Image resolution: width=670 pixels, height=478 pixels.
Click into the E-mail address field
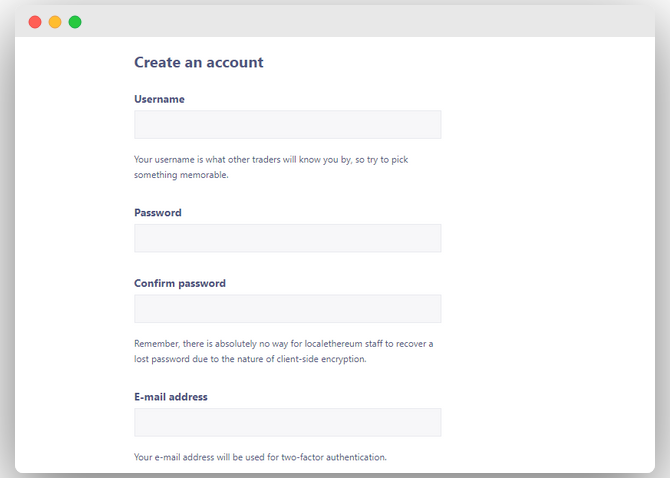coord(287,422)
